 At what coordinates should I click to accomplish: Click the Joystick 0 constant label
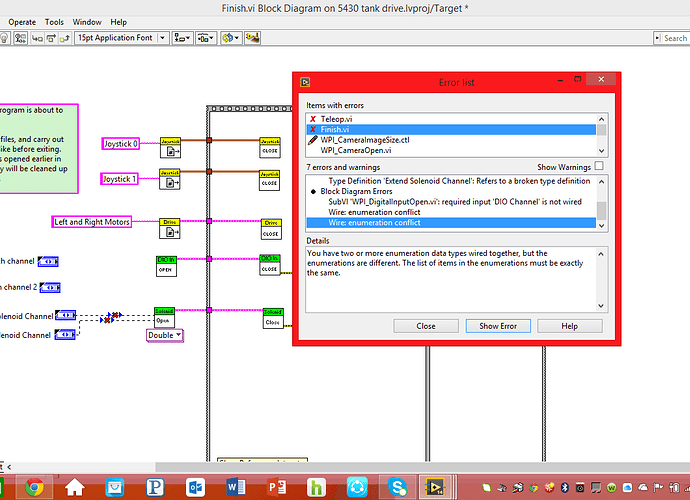tap(121, 144)
